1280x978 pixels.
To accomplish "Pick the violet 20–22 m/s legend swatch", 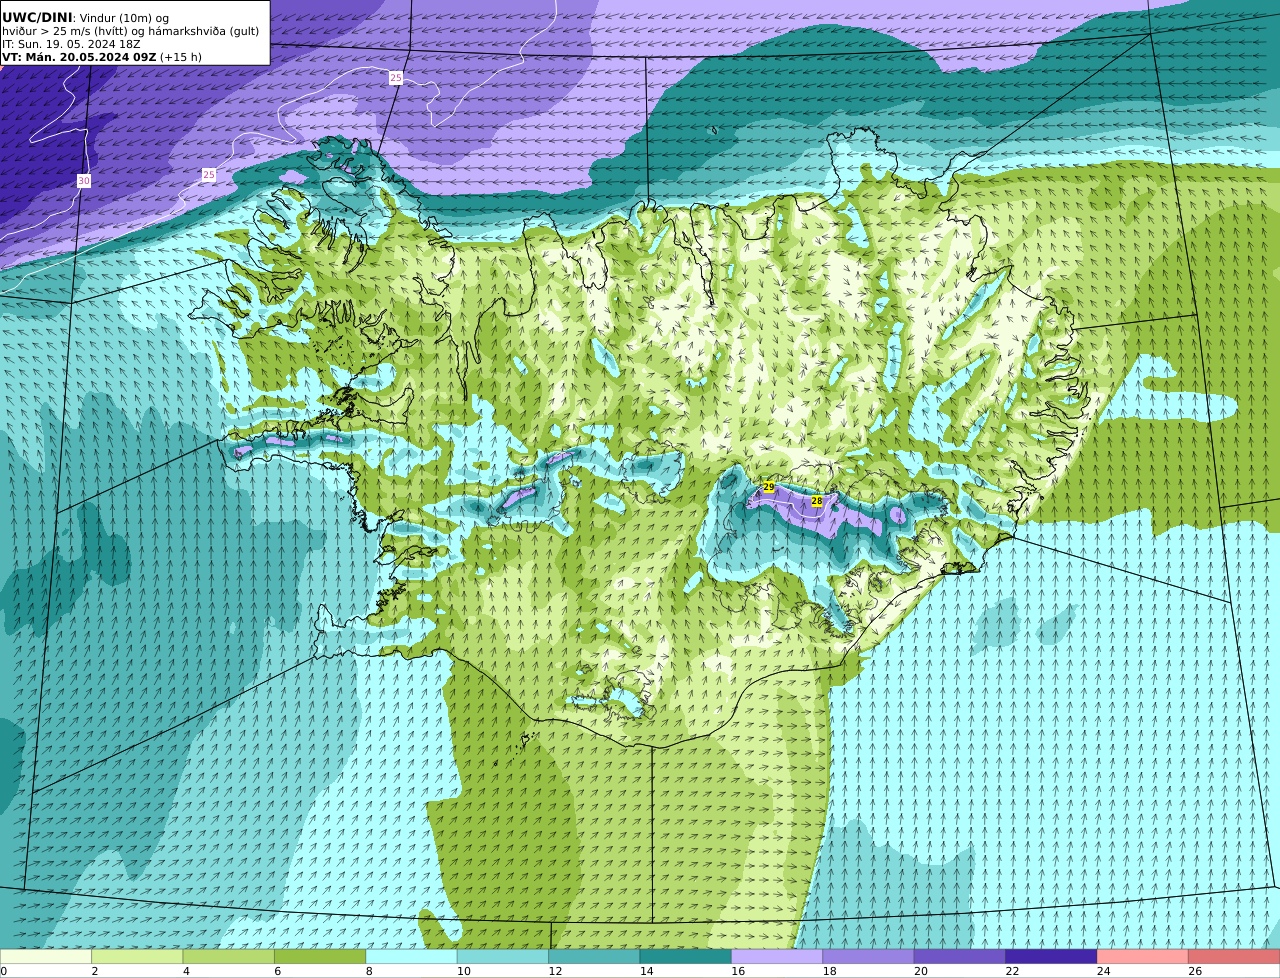I will 960,957.
